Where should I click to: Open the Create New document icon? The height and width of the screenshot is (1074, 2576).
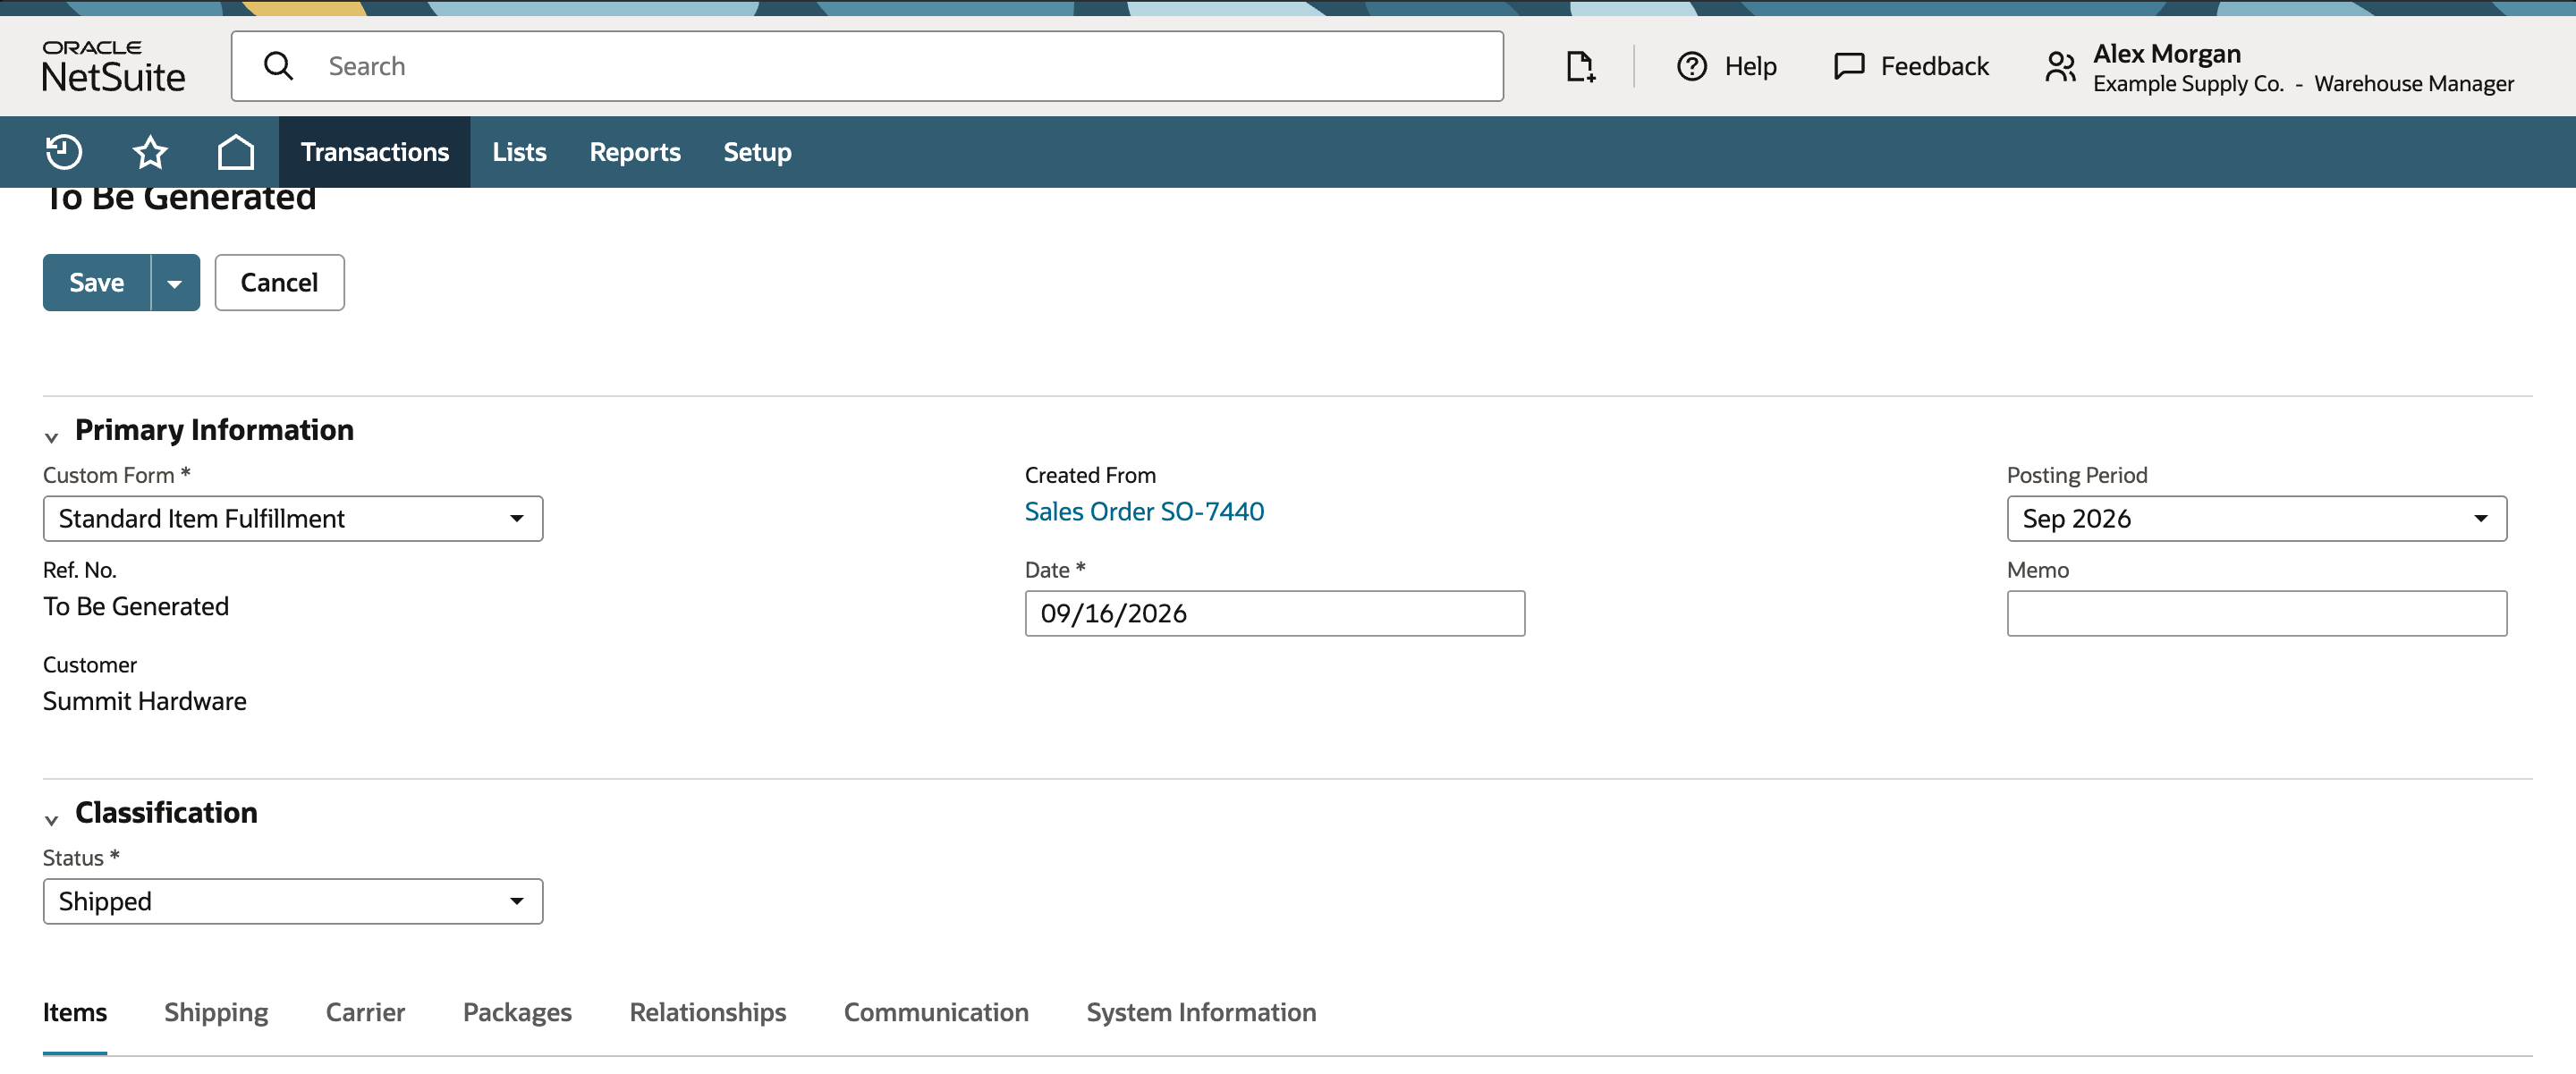[x=1580, y=66]
